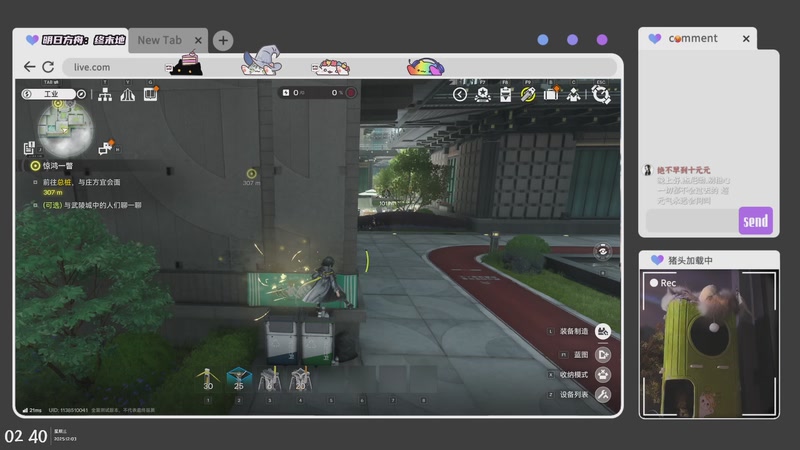Screen dimensions: 800x450
Task: Open the tech tree hierarchy icon
Action: click(x=105, y=94)
